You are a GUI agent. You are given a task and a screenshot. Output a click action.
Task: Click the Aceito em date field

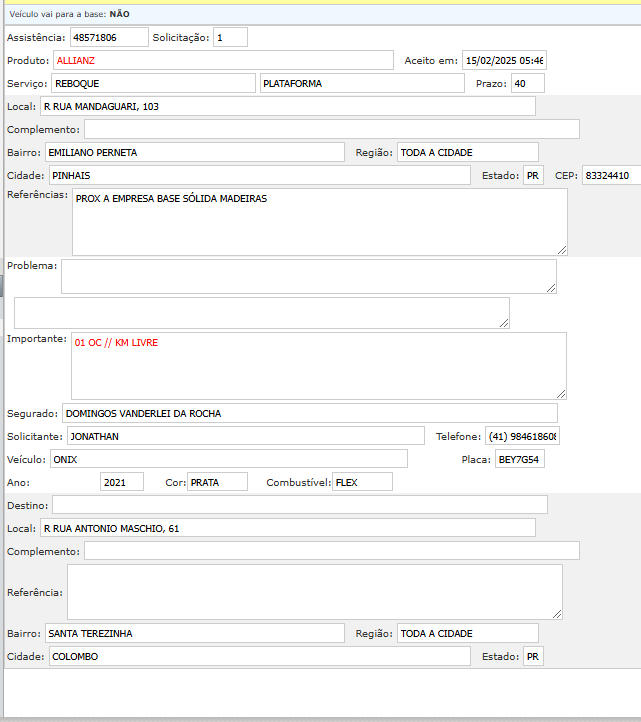coord(504,60)
